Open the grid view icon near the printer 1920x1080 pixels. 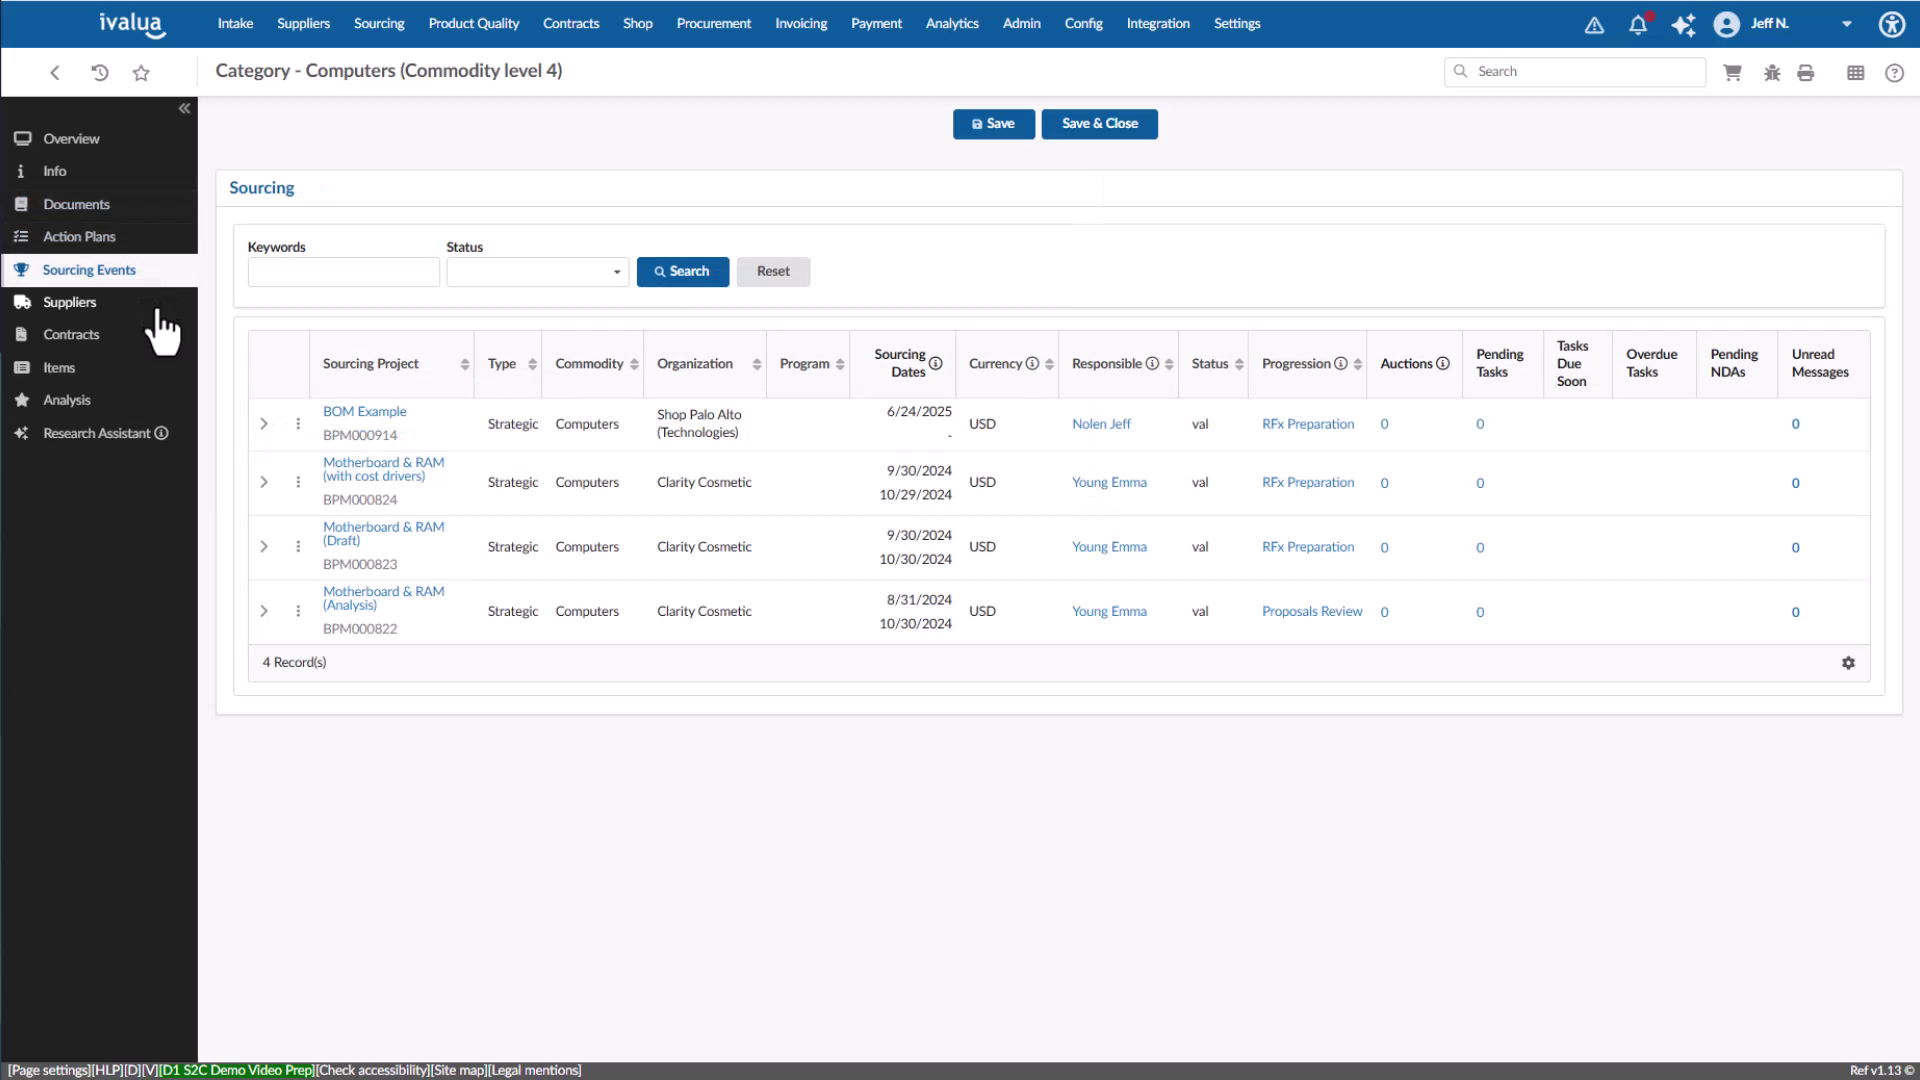point(1855,73)
